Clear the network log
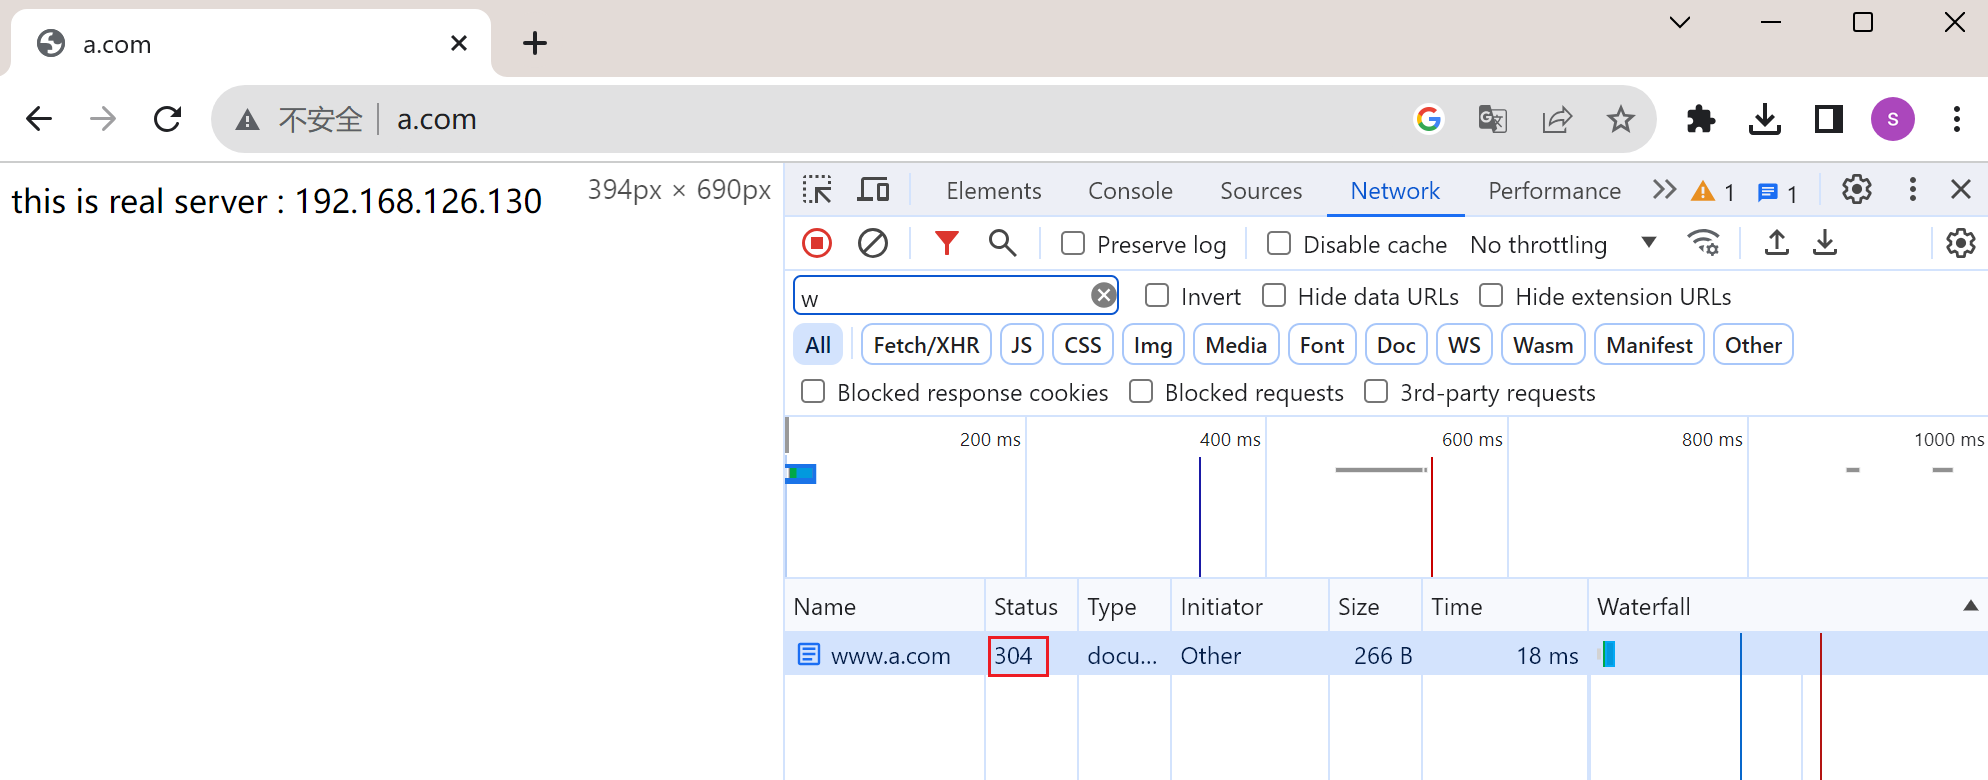The height and width of the screenshot is (780, 1988). (x=872, y=243)
